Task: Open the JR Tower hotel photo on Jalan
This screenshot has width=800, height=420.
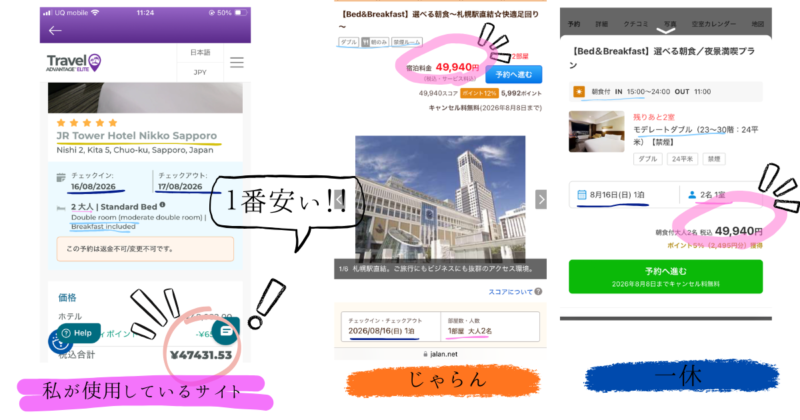Action: 440,199
